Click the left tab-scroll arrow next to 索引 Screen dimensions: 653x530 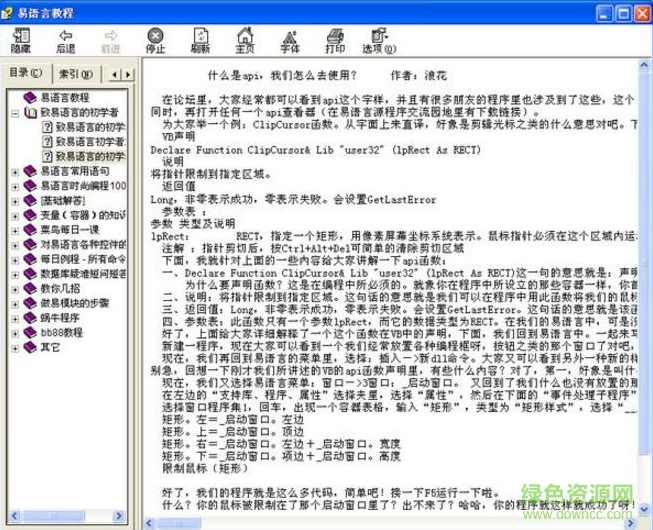click(115, 75)
